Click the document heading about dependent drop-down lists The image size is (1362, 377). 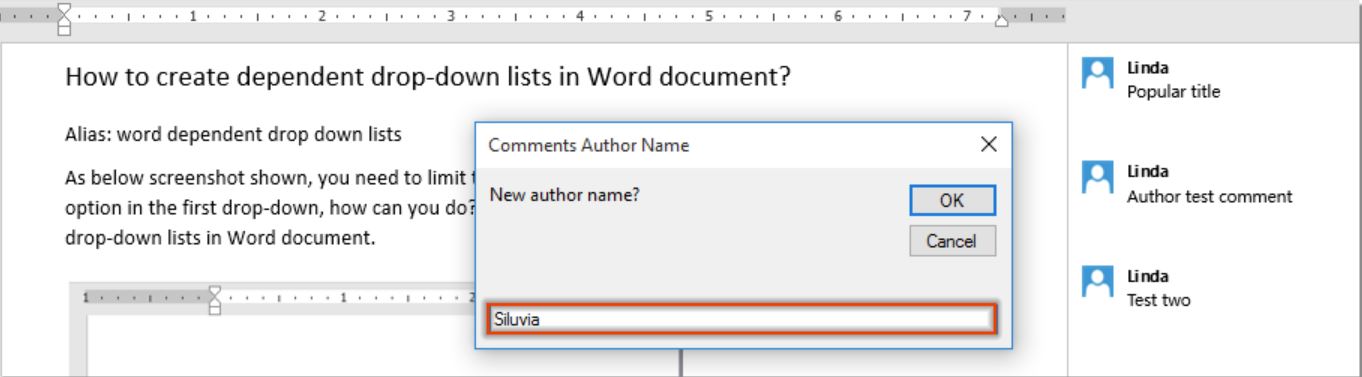(429, 77)
